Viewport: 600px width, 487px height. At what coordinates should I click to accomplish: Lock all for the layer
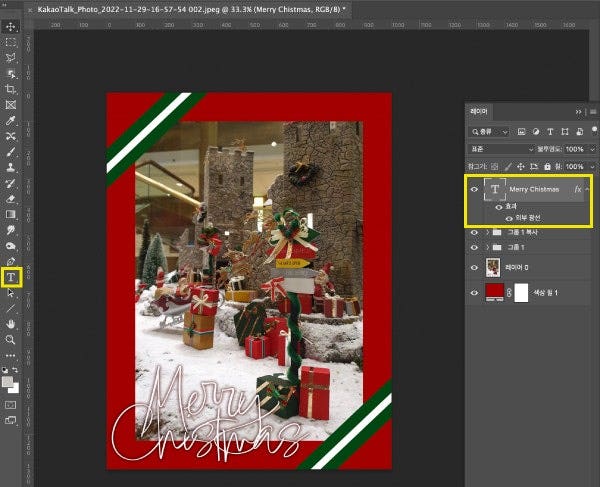(x=548, y=166)
